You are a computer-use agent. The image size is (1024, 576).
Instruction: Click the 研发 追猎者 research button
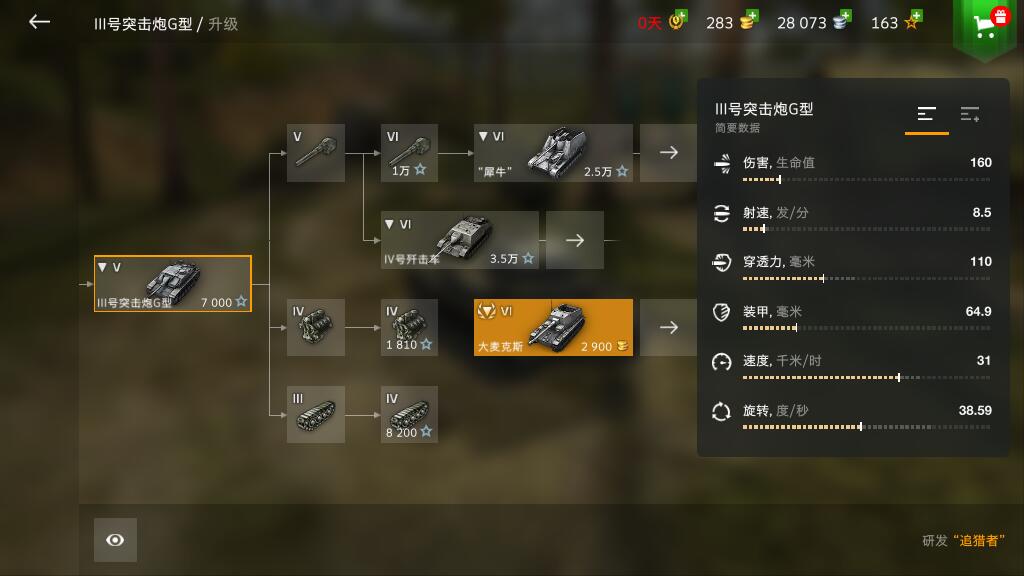pyautogui.click(x=963, y=541)
